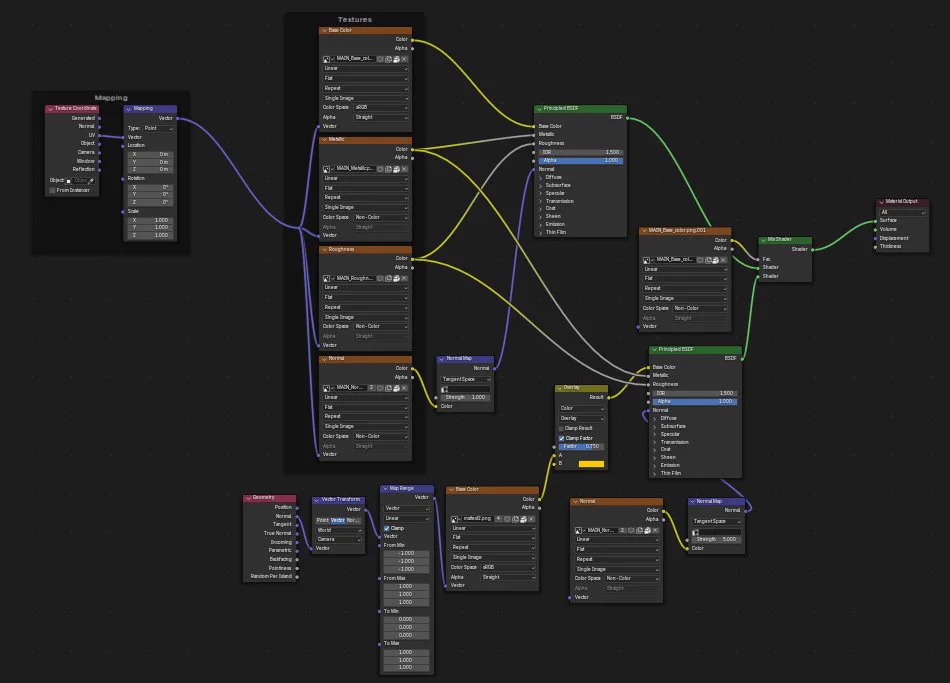Unlink the image in the Metallic texture node
Screen dimensions: 950x683
coord(404,168)
